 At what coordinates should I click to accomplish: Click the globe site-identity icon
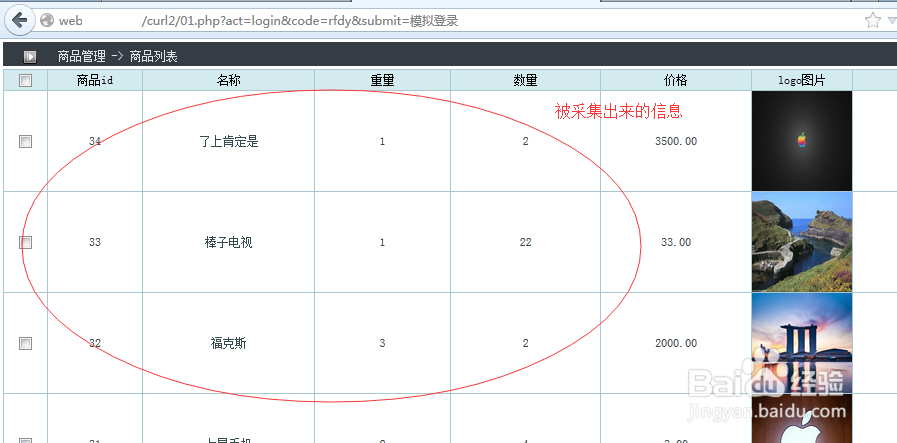(47, 21)
